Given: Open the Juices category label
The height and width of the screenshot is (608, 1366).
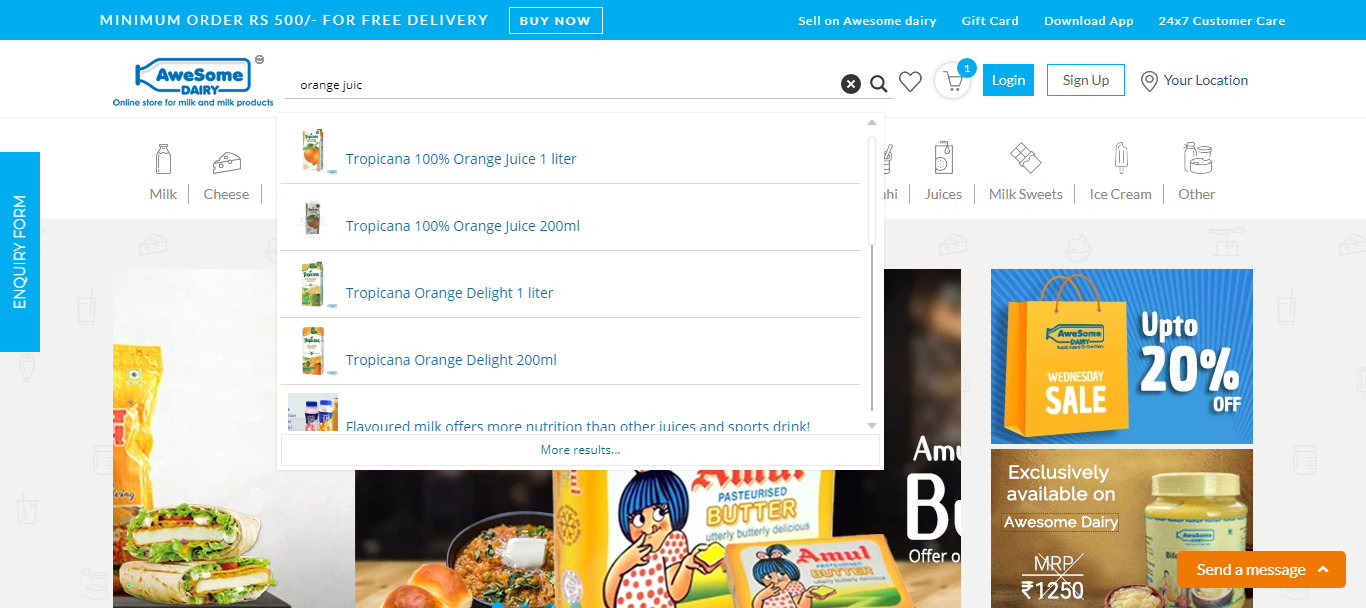Looking at the screenshot, I should 943,194.
